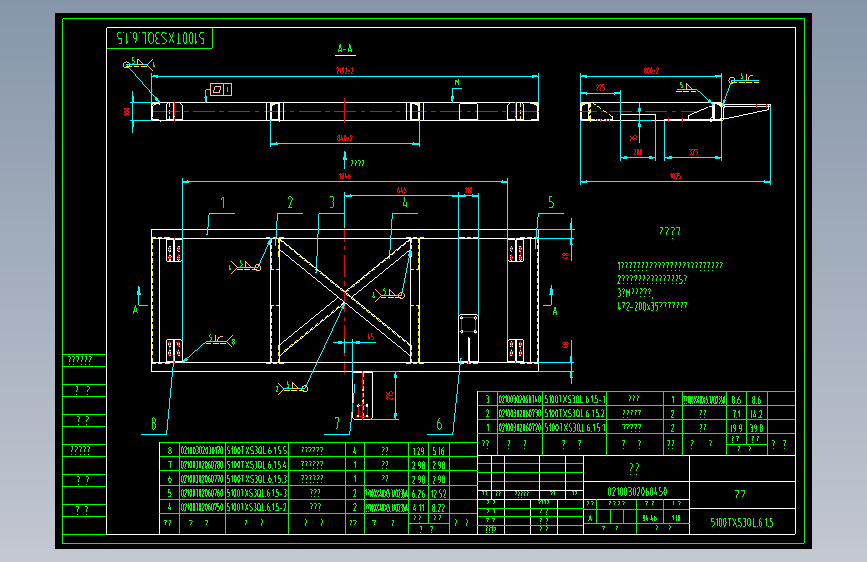Click balloon number 4 on plan view
Viewport: 867px width, 562px height.
(405, 202)
